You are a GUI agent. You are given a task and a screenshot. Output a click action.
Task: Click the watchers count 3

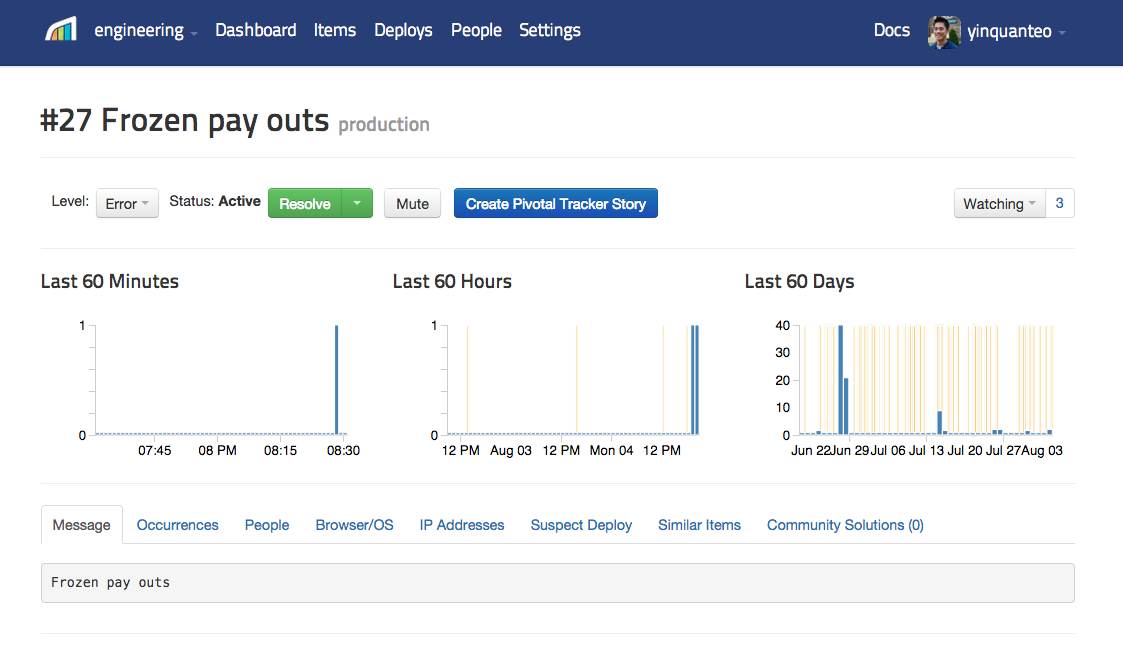click(x=1060, y=203)
